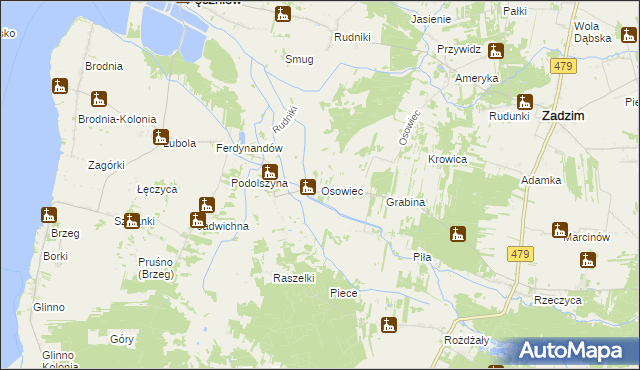The width and height of the screenshot is (640, 370).
Task: Select the Osowiec village label
Action: point(342,191)
